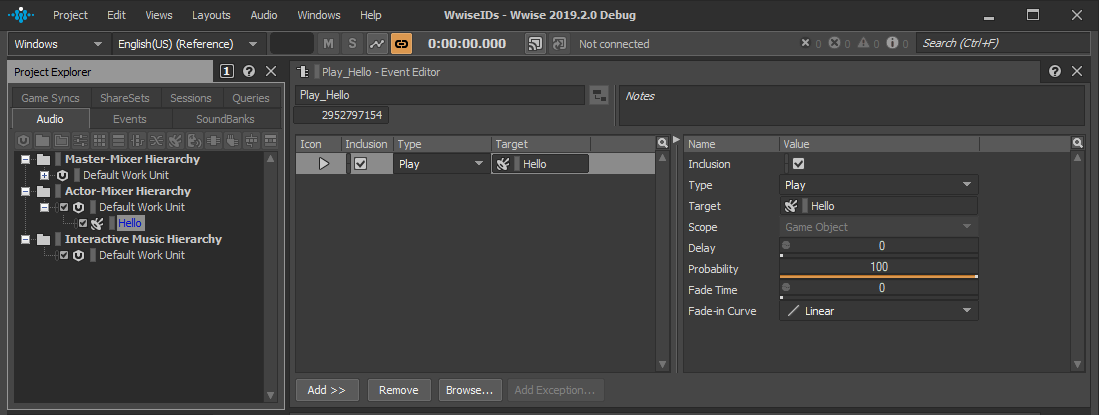Click the graph monitor icon in toolbar

pos(377,44)
